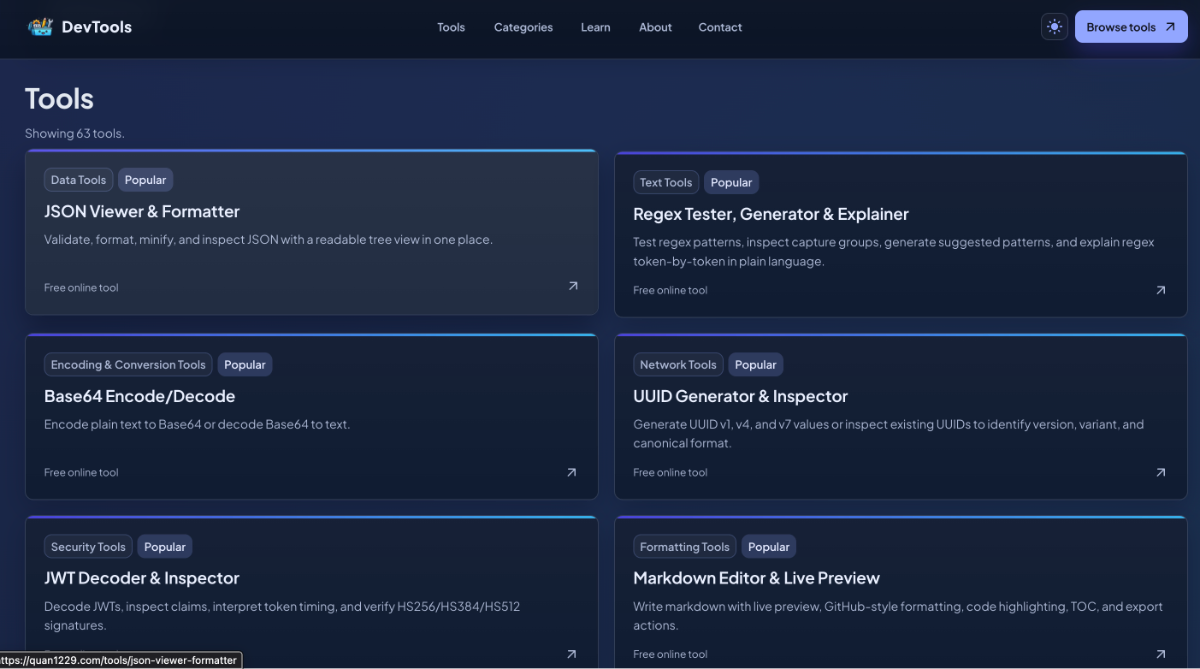
Task: Open JSON Viewer & Formatter title
Action: 142,211
